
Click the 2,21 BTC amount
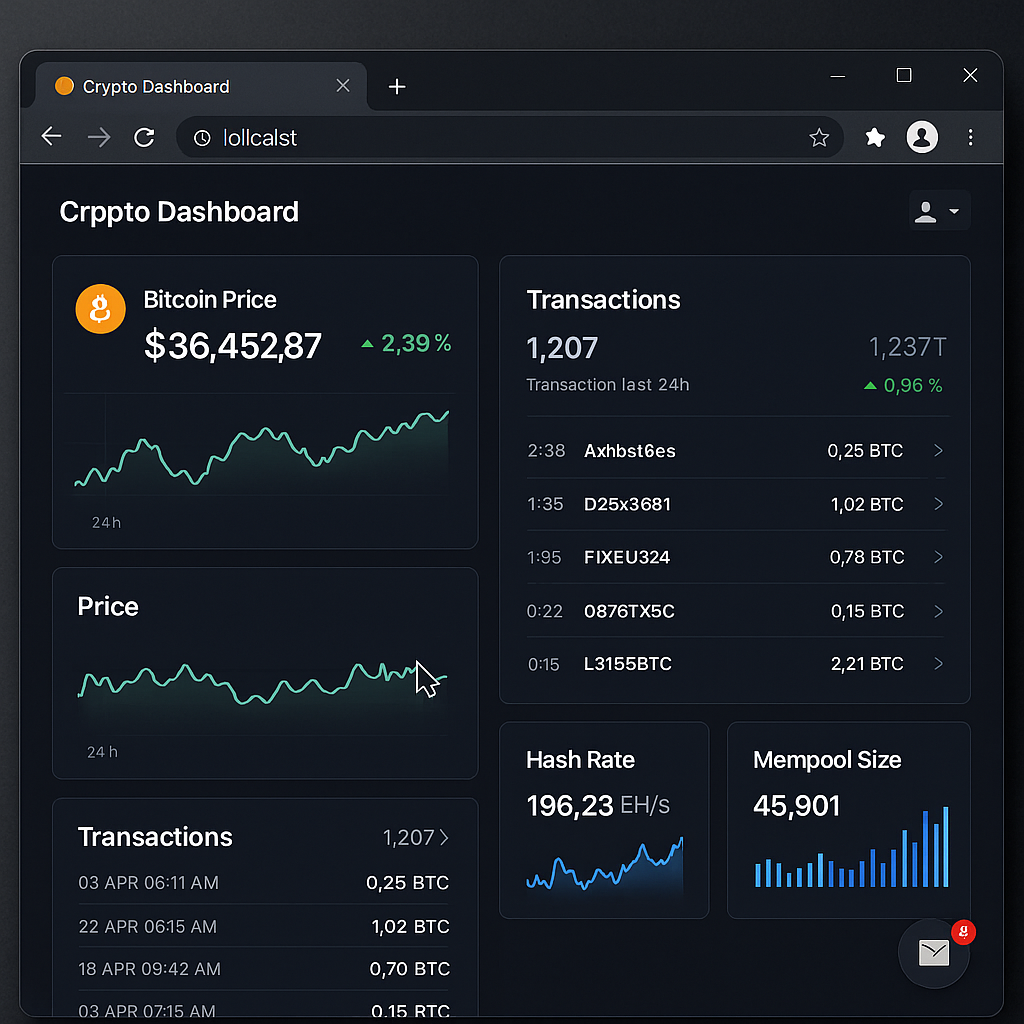click(867, 664)
